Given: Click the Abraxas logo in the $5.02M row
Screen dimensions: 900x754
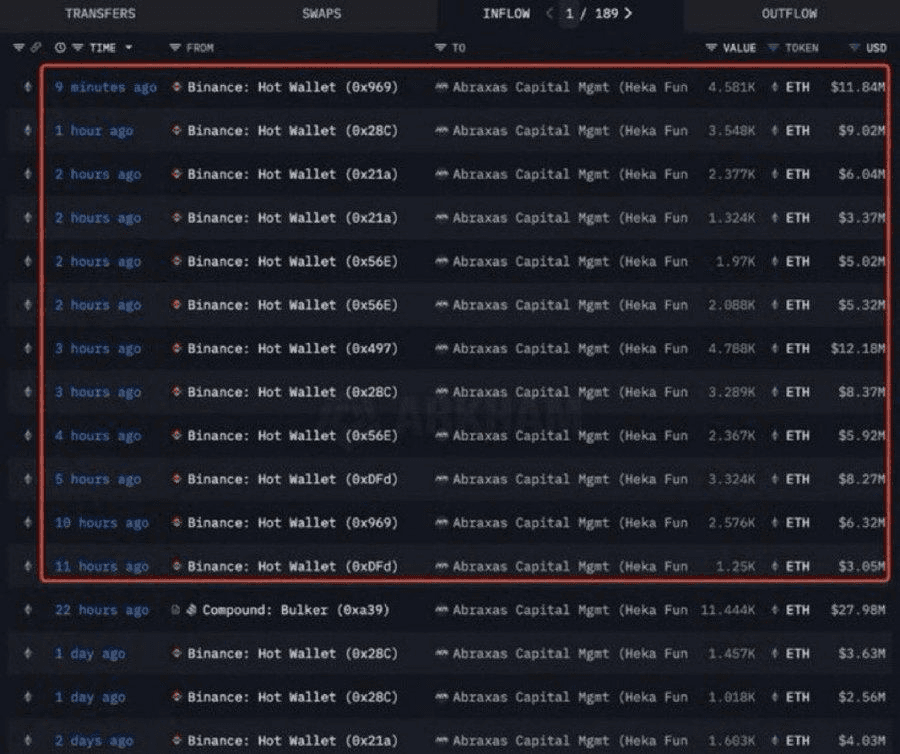Looking at the screenshot, I should pyautogui.click(x=441, y=261).
